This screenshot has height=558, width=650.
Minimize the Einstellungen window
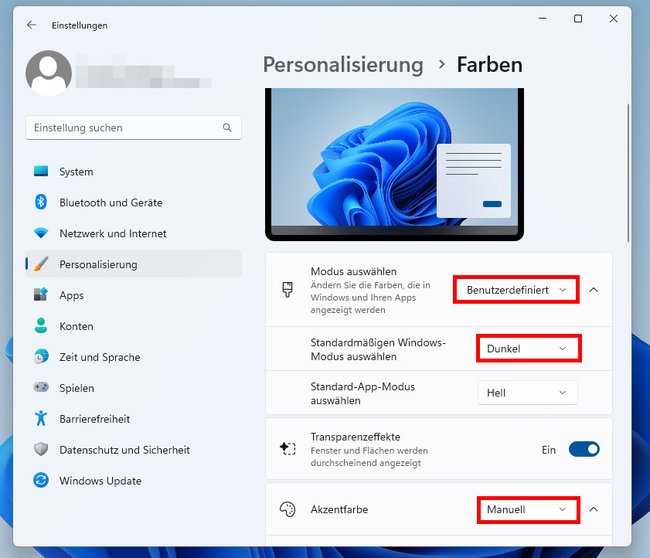(542, 19)
